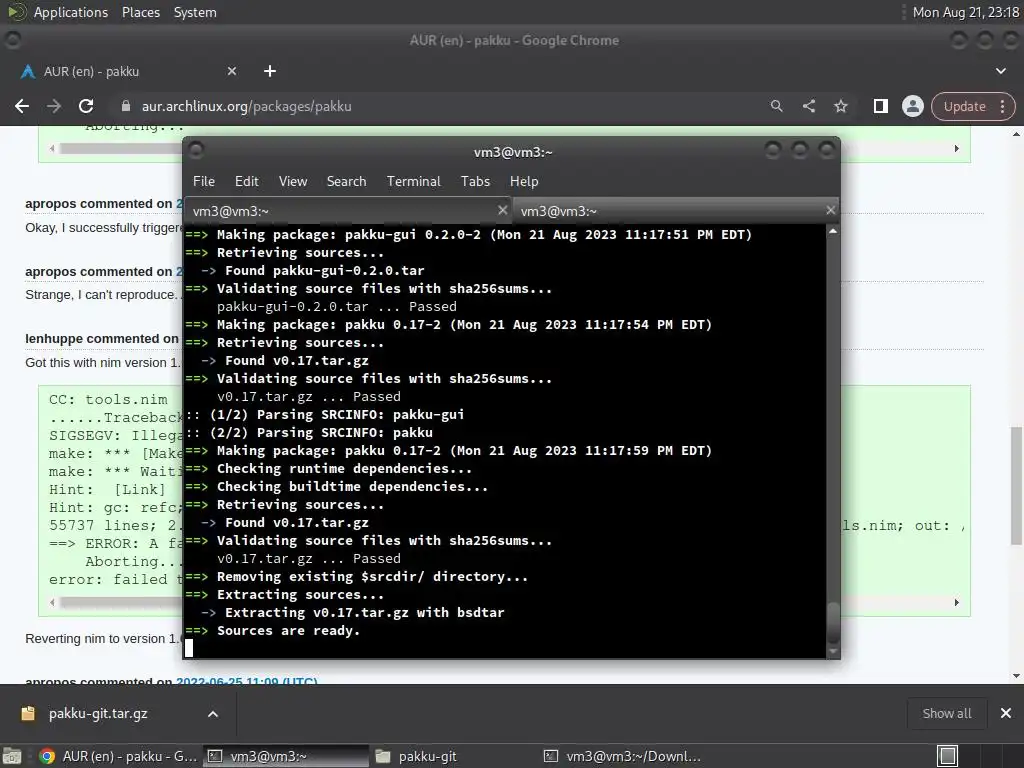Bookmark this page with the star
The height and width of the screenshot is (768, 1024).
(840, 106)
